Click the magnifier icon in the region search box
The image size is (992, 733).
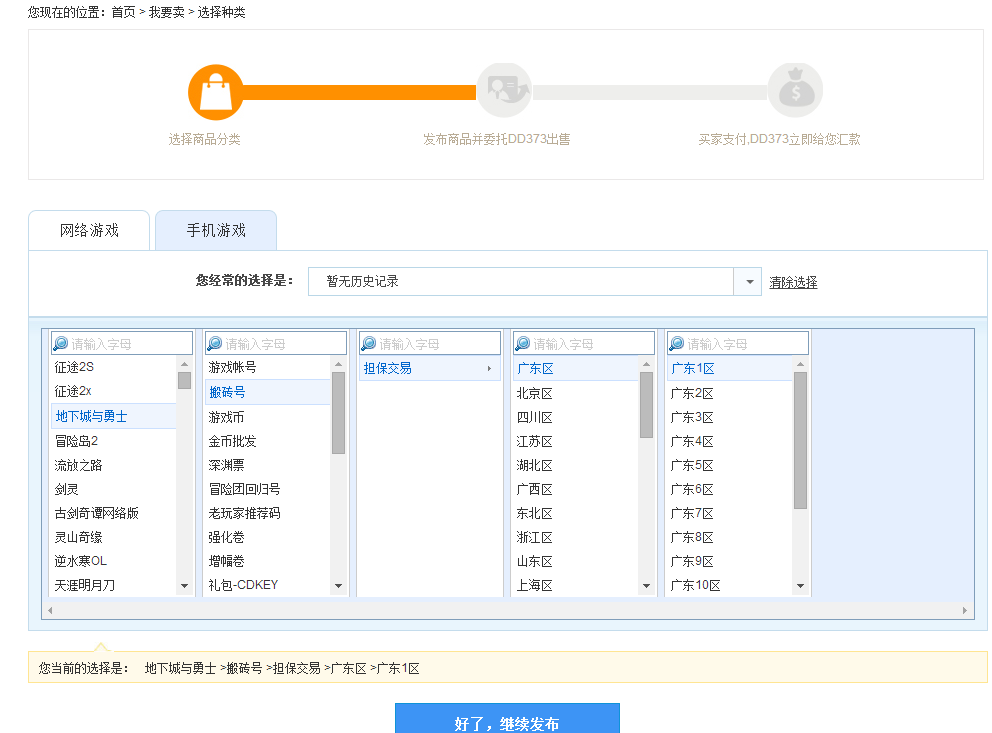pyautogui.click(x=523, y=343)
